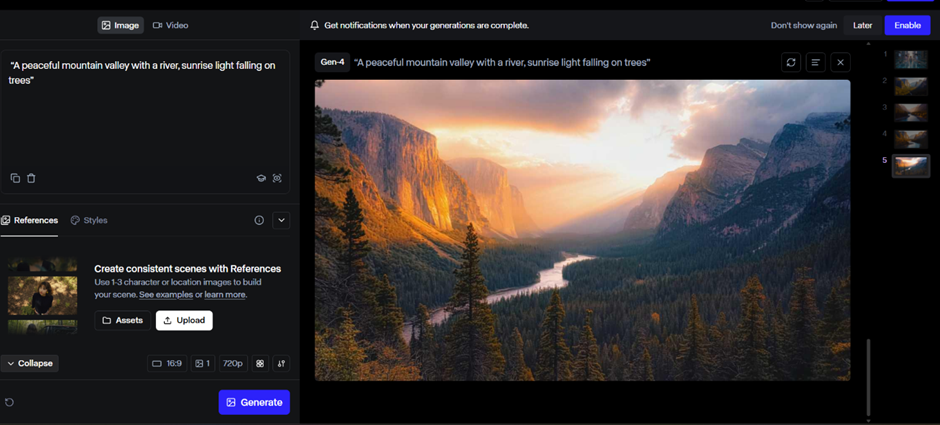Screen dimensions: 940x425
Task: Click the info icon beside Styles
Action: coord(259,220)
